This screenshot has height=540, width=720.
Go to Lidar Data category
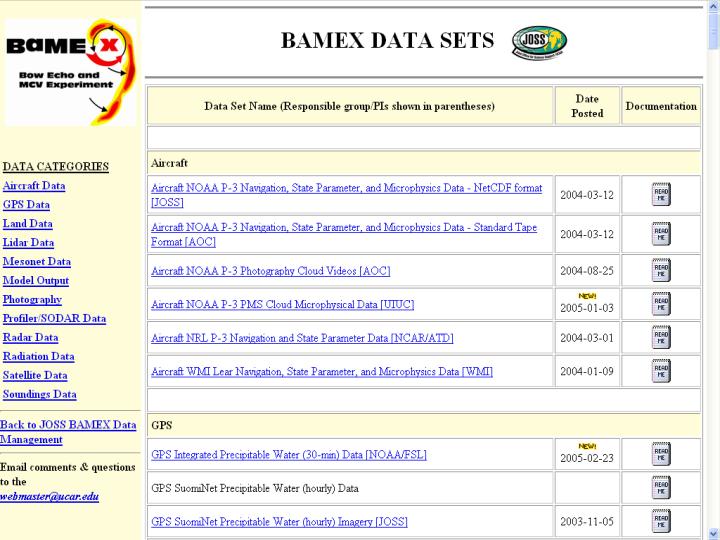28,242
